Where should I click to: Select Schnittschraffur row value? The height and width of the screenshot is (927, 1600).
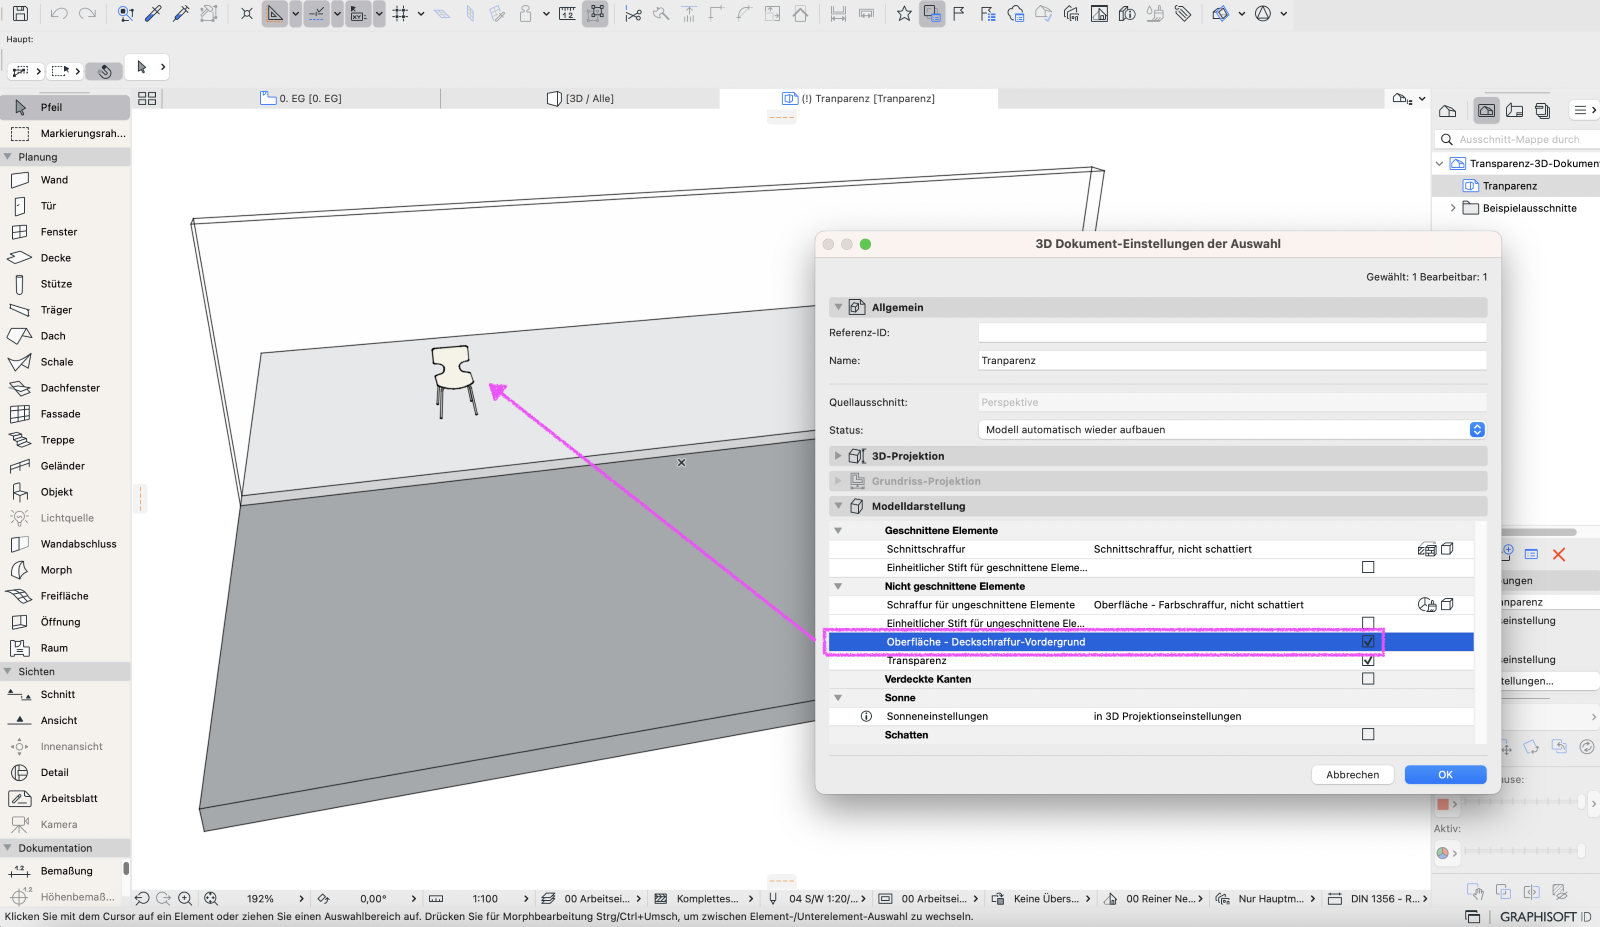click(1172, 549)
